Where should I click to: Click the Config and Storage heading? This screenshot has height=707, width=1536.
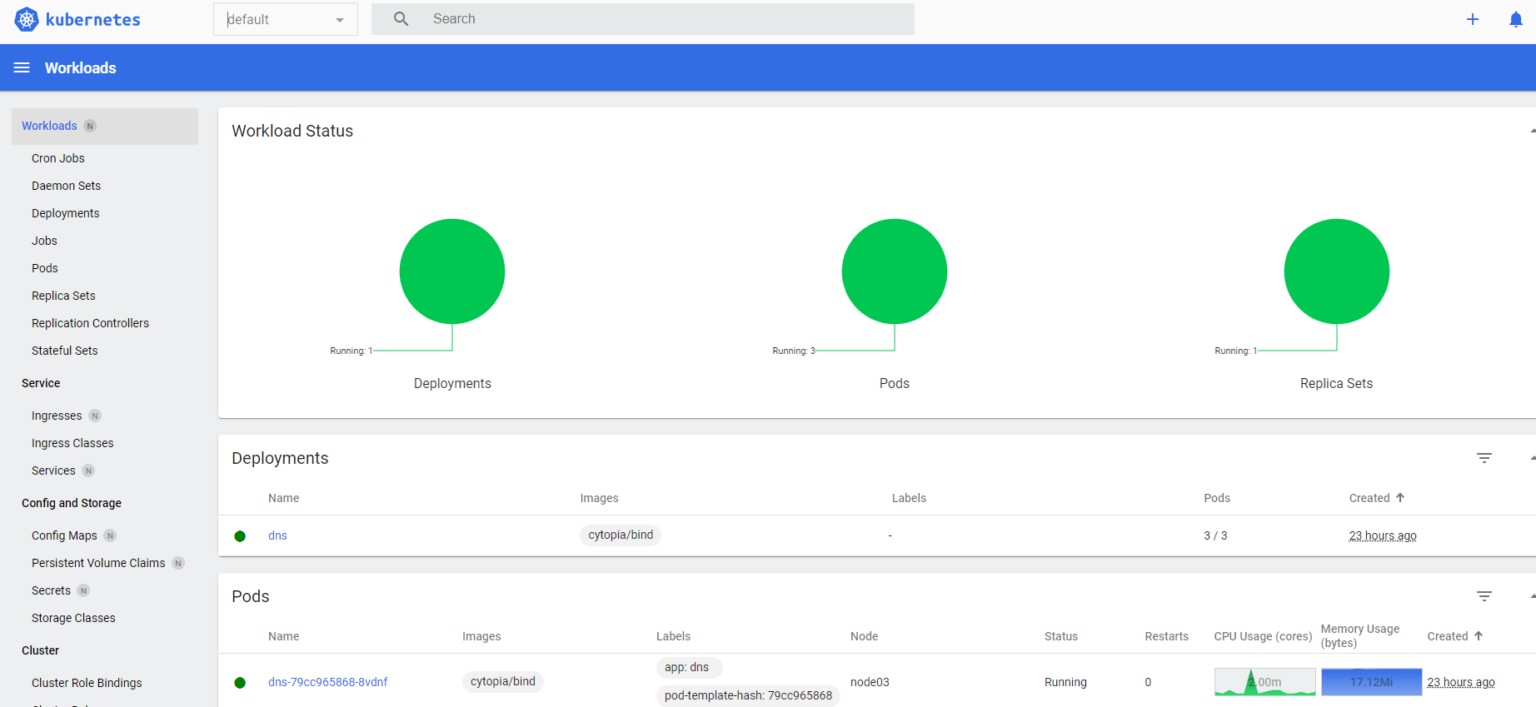(x=71, y=503)
